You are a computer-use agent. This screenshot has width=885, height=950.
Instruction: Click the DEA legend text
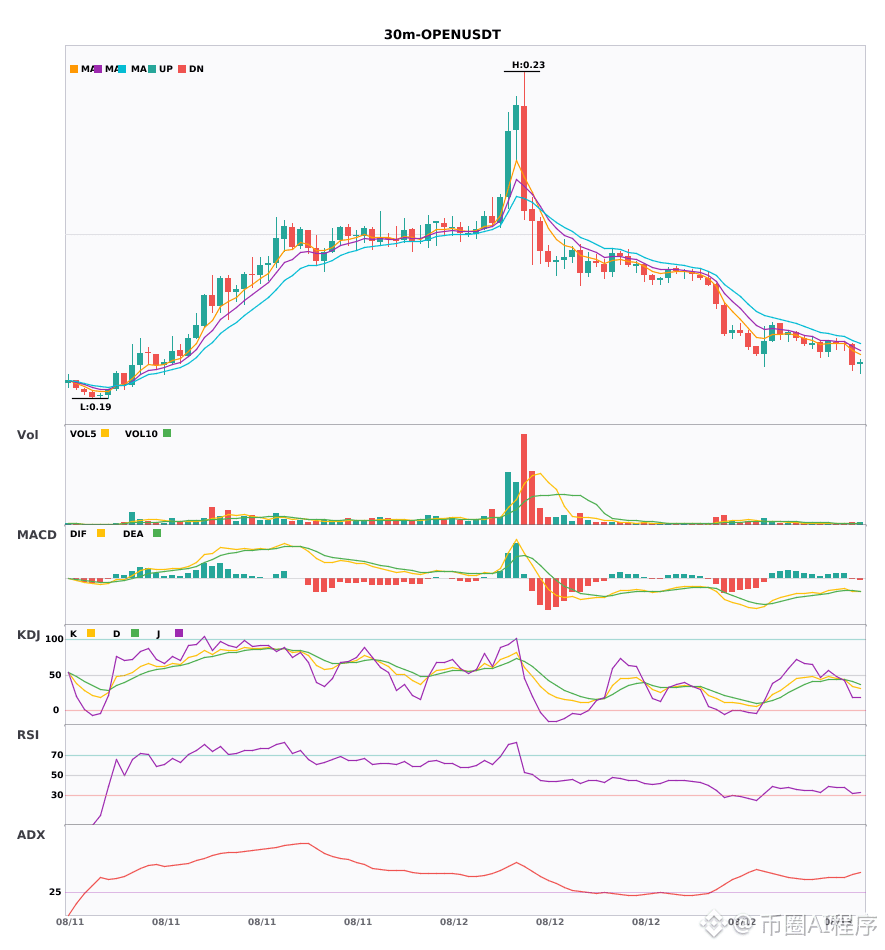point(133,534)
